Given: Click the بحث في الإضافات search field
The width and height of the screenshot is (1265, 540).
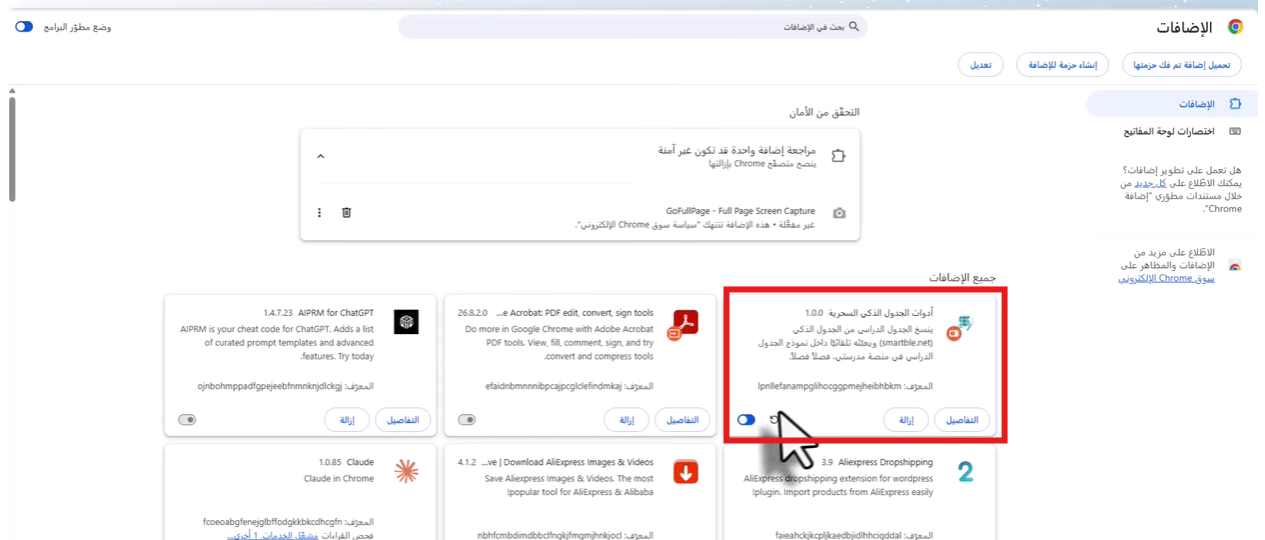Looking at the screenshot, I should tap(632, 27).
